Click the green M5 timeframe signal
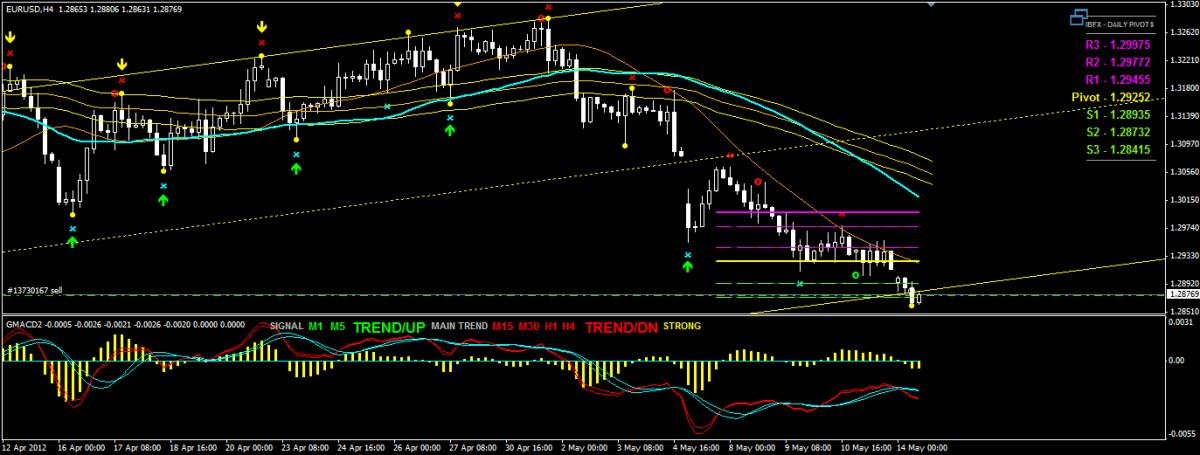The image size is (1200, 455). 338,326
